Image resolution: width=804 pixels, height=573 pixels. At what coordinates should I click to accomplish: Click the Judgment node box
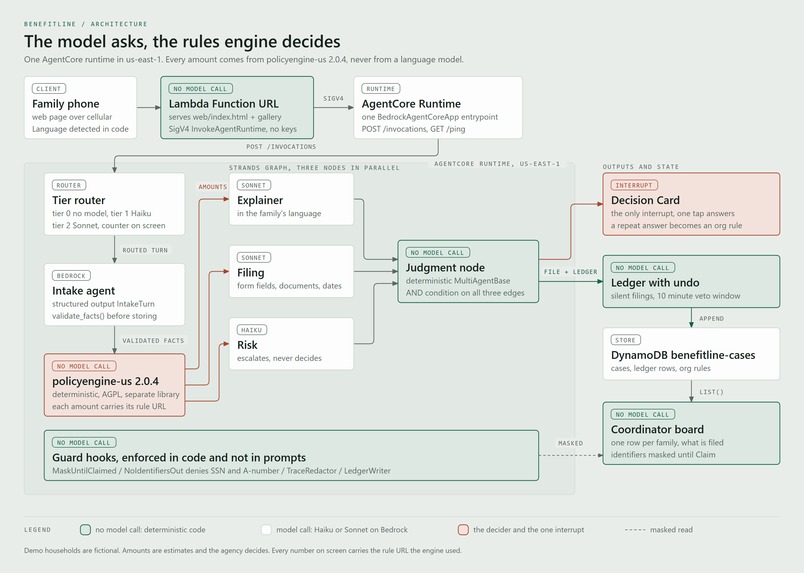tap(468, 271)
